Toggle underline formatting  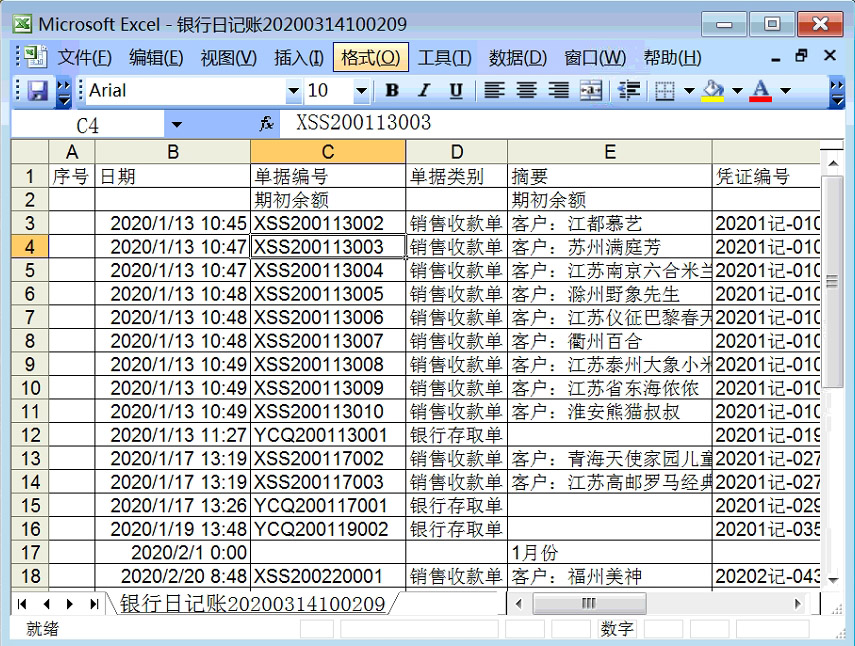click(x=456, y=91)
